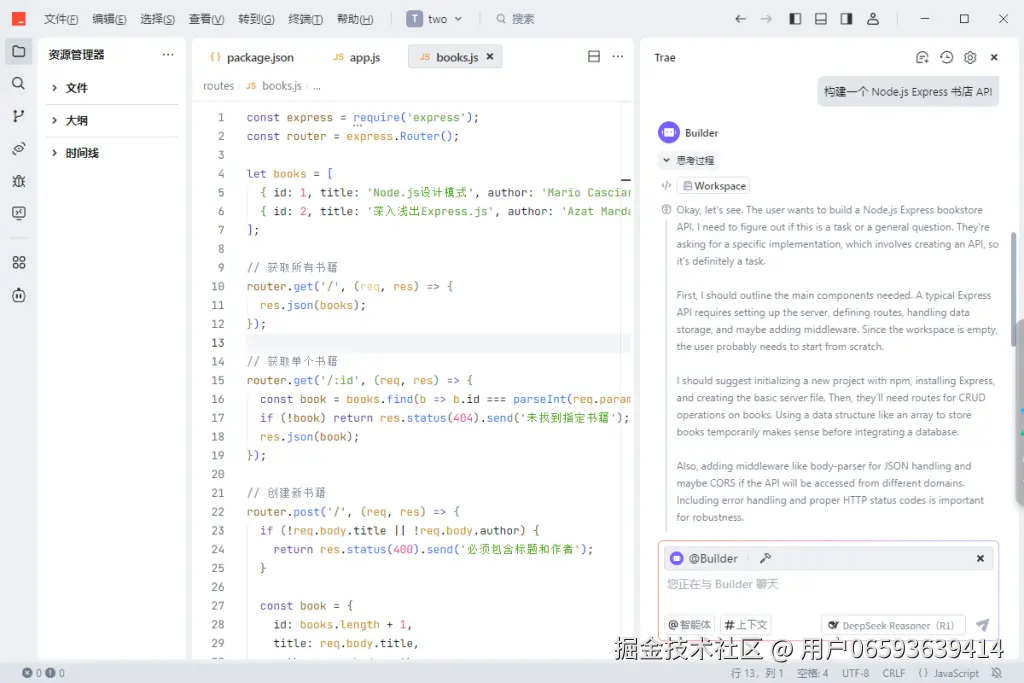Screen dimensions: 1024x683
Task: Choose the DeepSeek Reasoner model selector
Action: [x=893, y=626]
